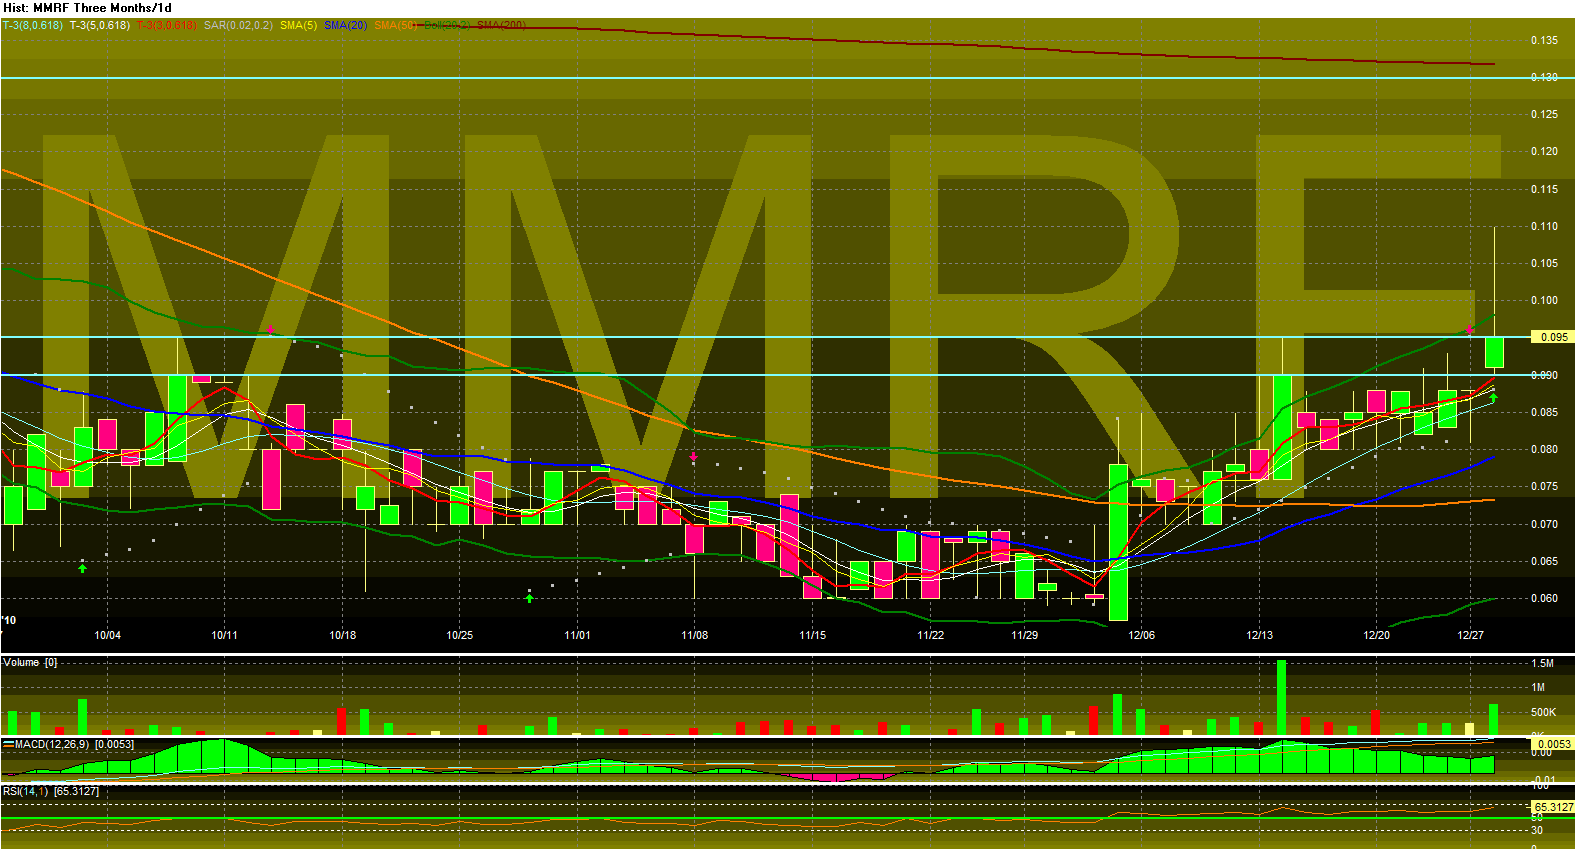This screenshot has width=1576, height=852.
Task: Click the pink down-arrow signal near 11/08
Action: point(694,456)
